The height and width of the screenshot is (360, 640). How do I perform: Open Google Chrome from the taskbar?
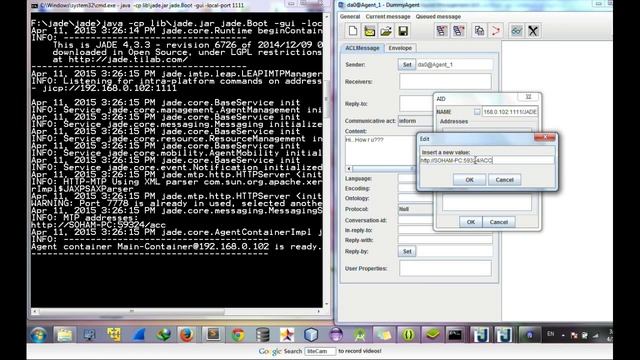pos(238,335)
